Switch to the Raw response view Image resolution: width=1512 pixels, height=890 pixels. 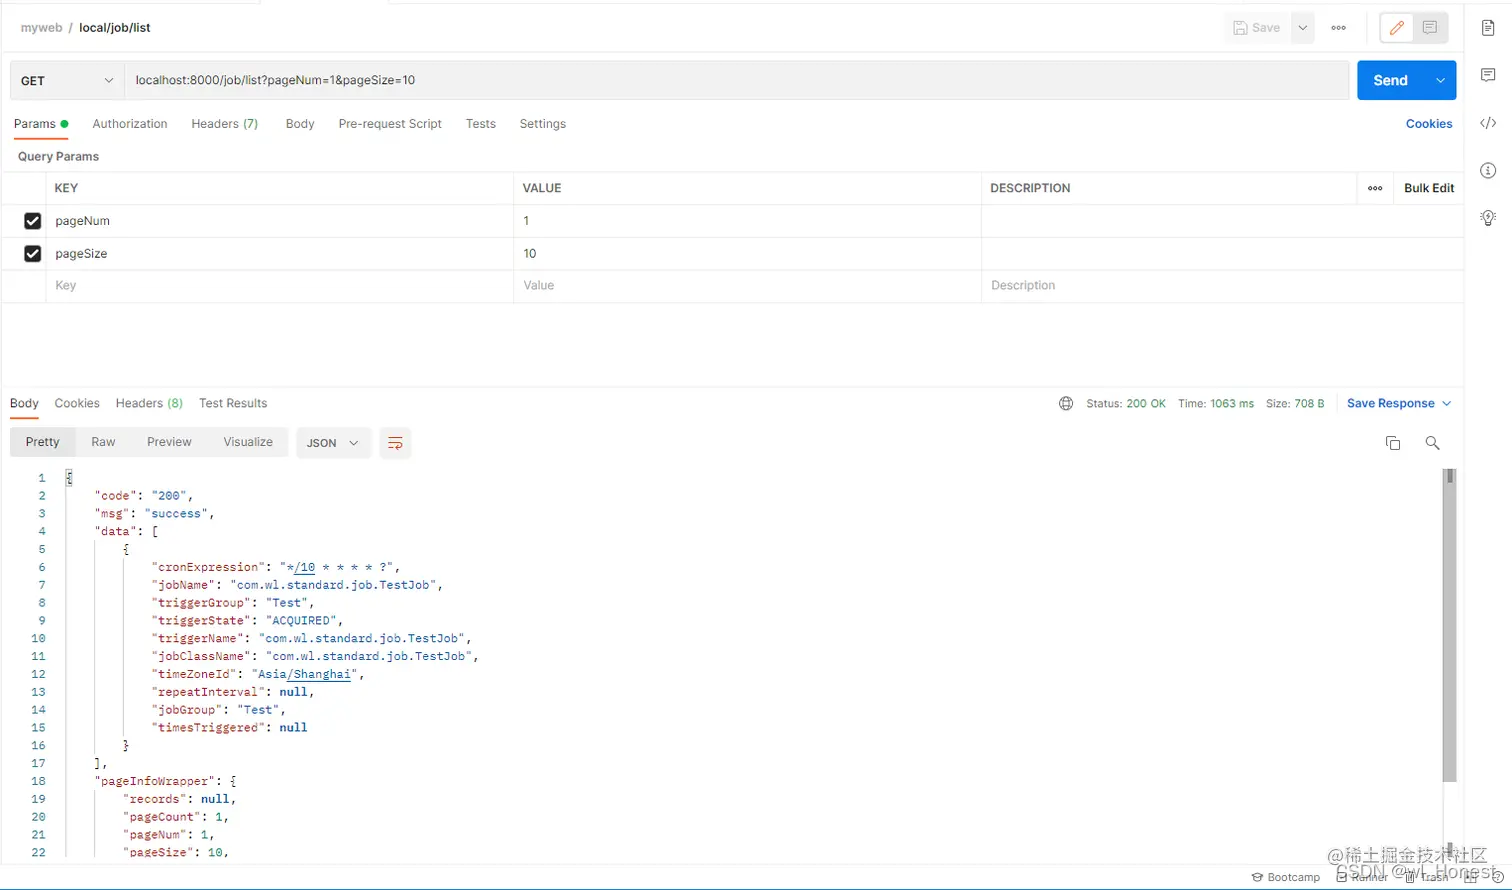coord(103,442)
